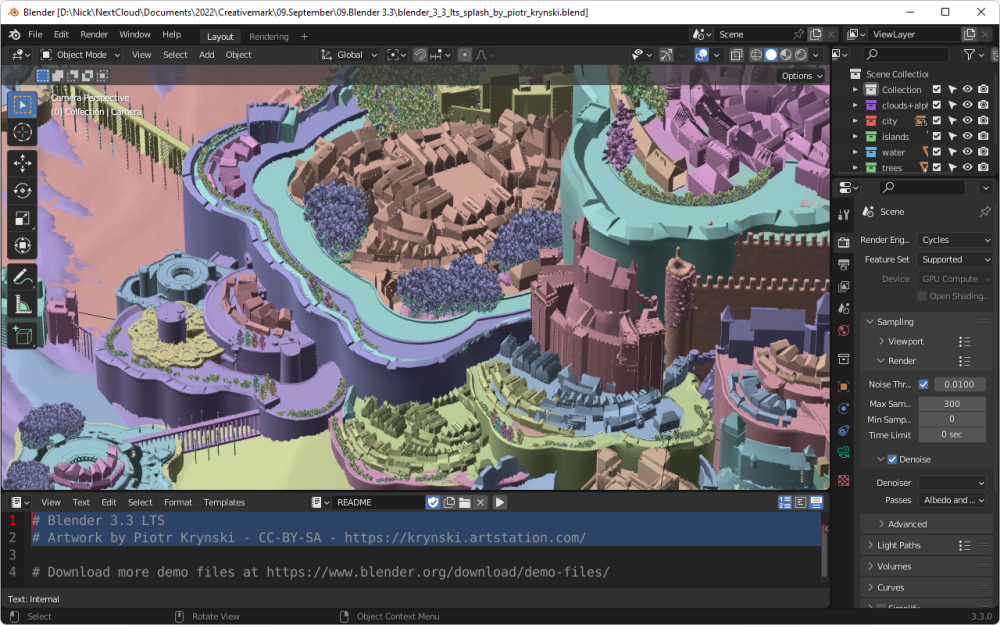Screen dimensions: 1000x625
Task: Open the Templates menu in text editor
Action: point(224,502)
